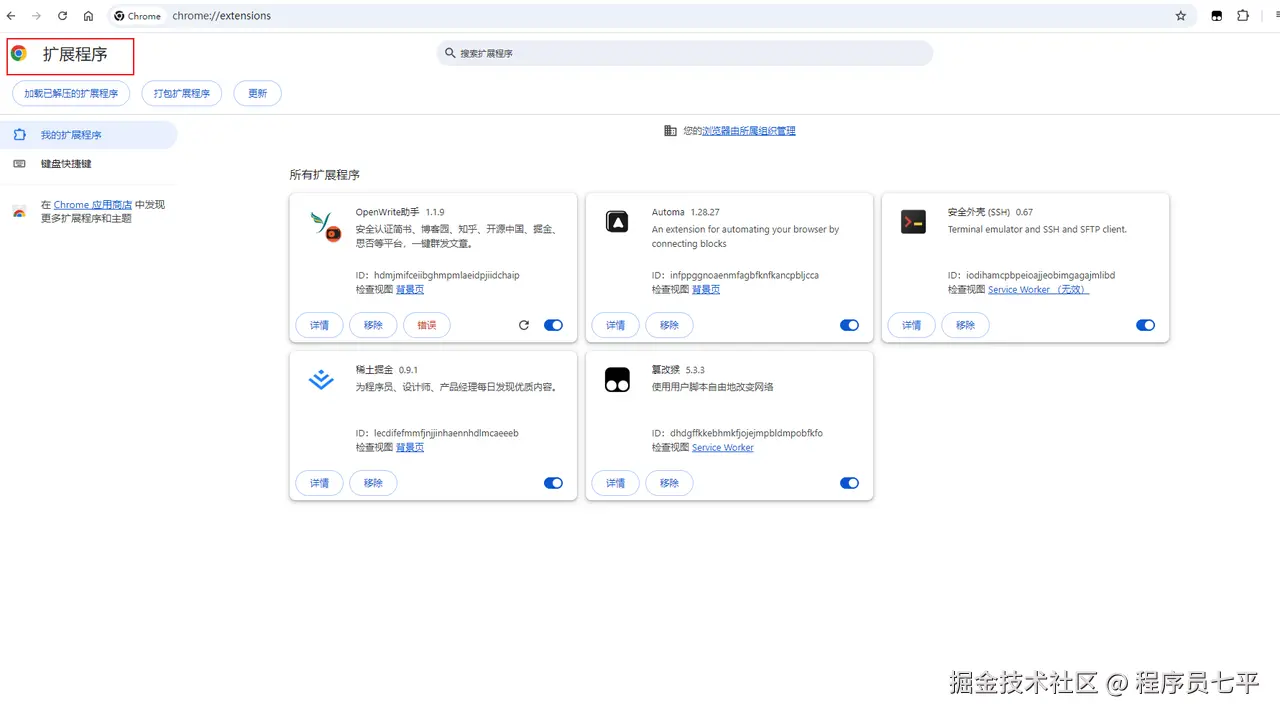Open the extensions puzzle-piece menu
1280x717 pixels.
[x=1243, y=16]
